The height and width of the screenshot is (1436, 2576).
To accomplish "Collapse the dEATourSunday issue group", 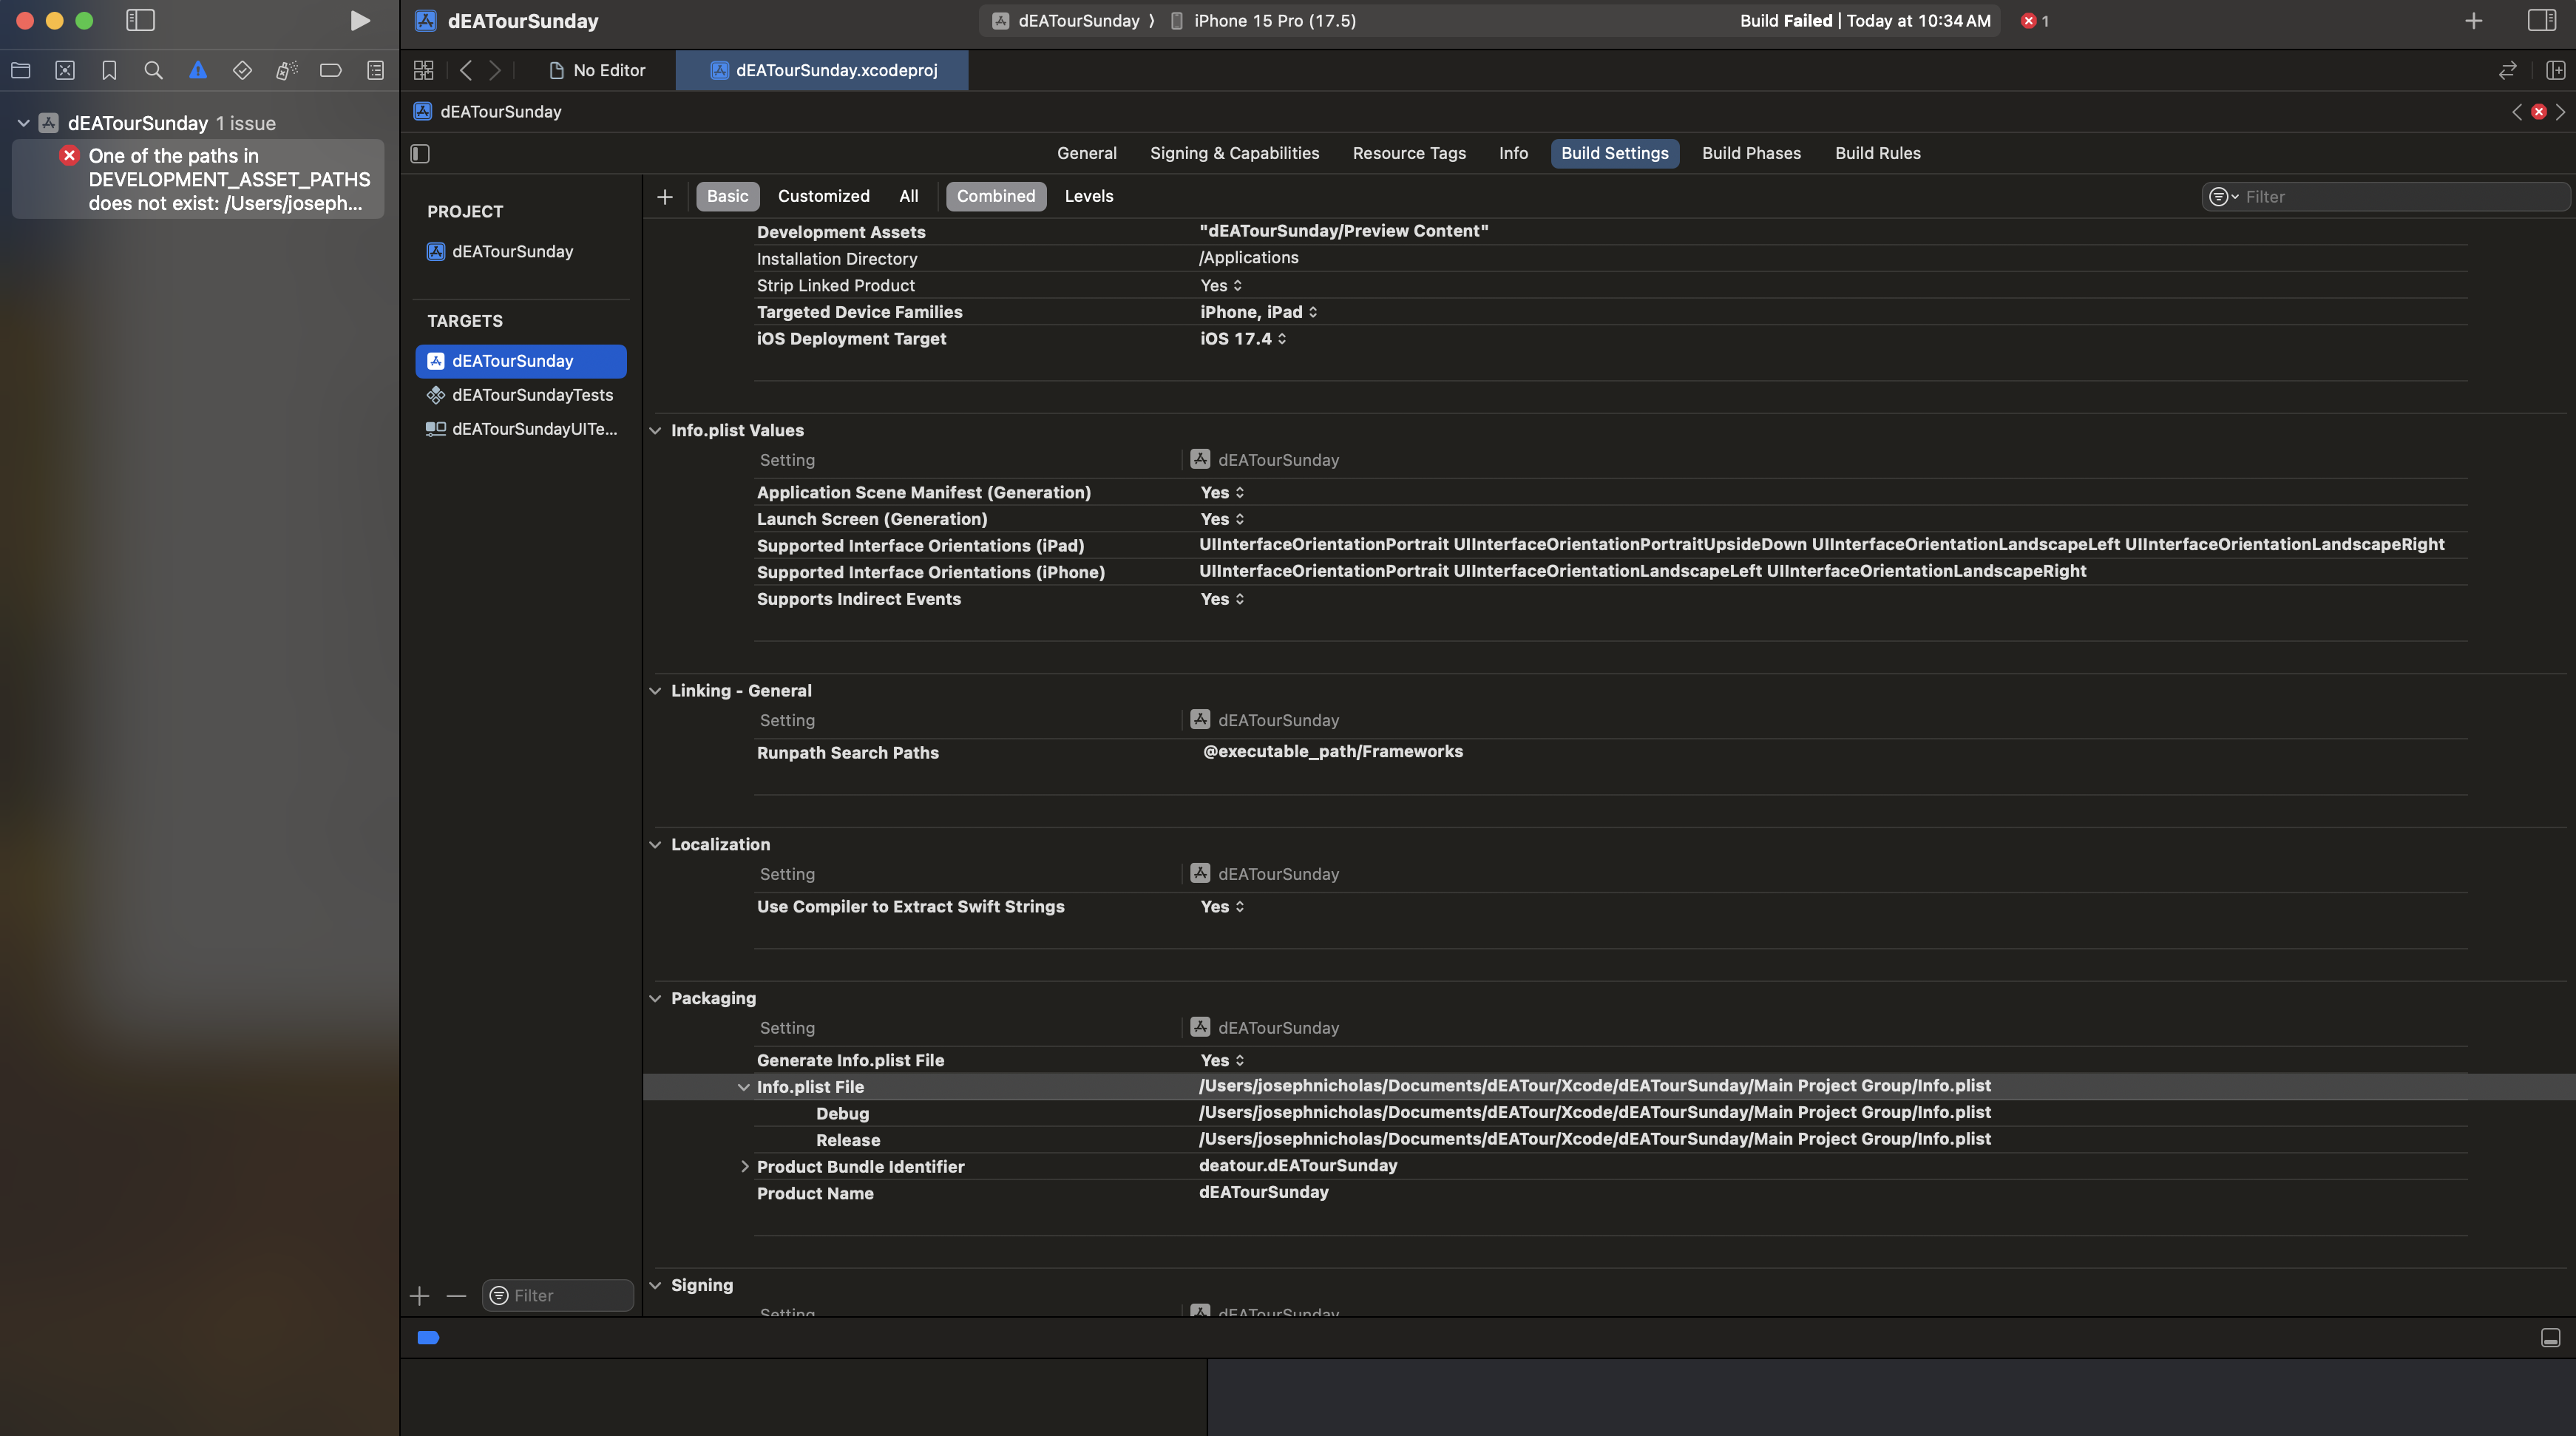I will (23, 123).
